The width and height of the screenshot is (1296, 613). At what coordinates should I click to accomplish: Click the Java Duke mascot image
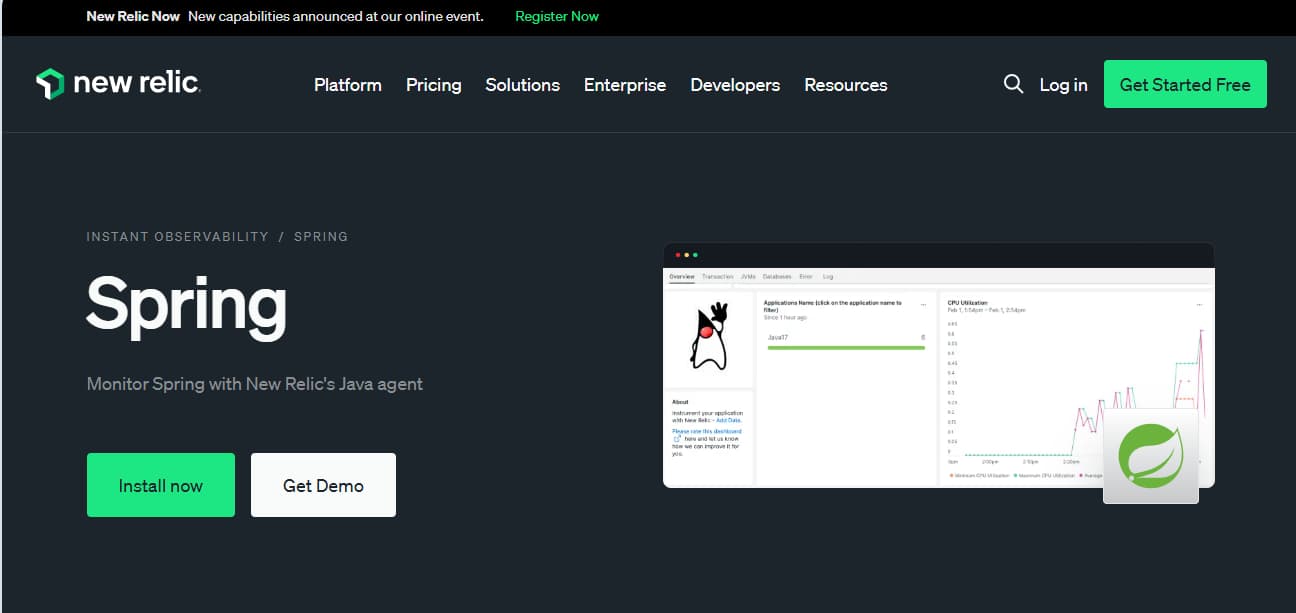(708, 336)
